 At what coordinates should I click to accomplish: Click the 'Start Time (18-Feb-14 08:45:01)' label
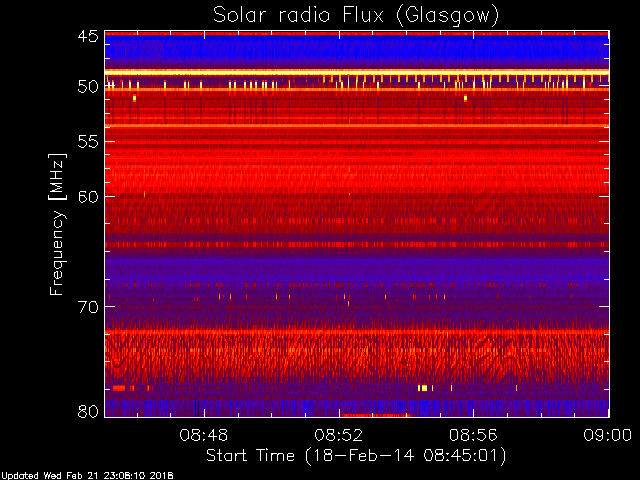pyautogui.click(x=356, y=456)
